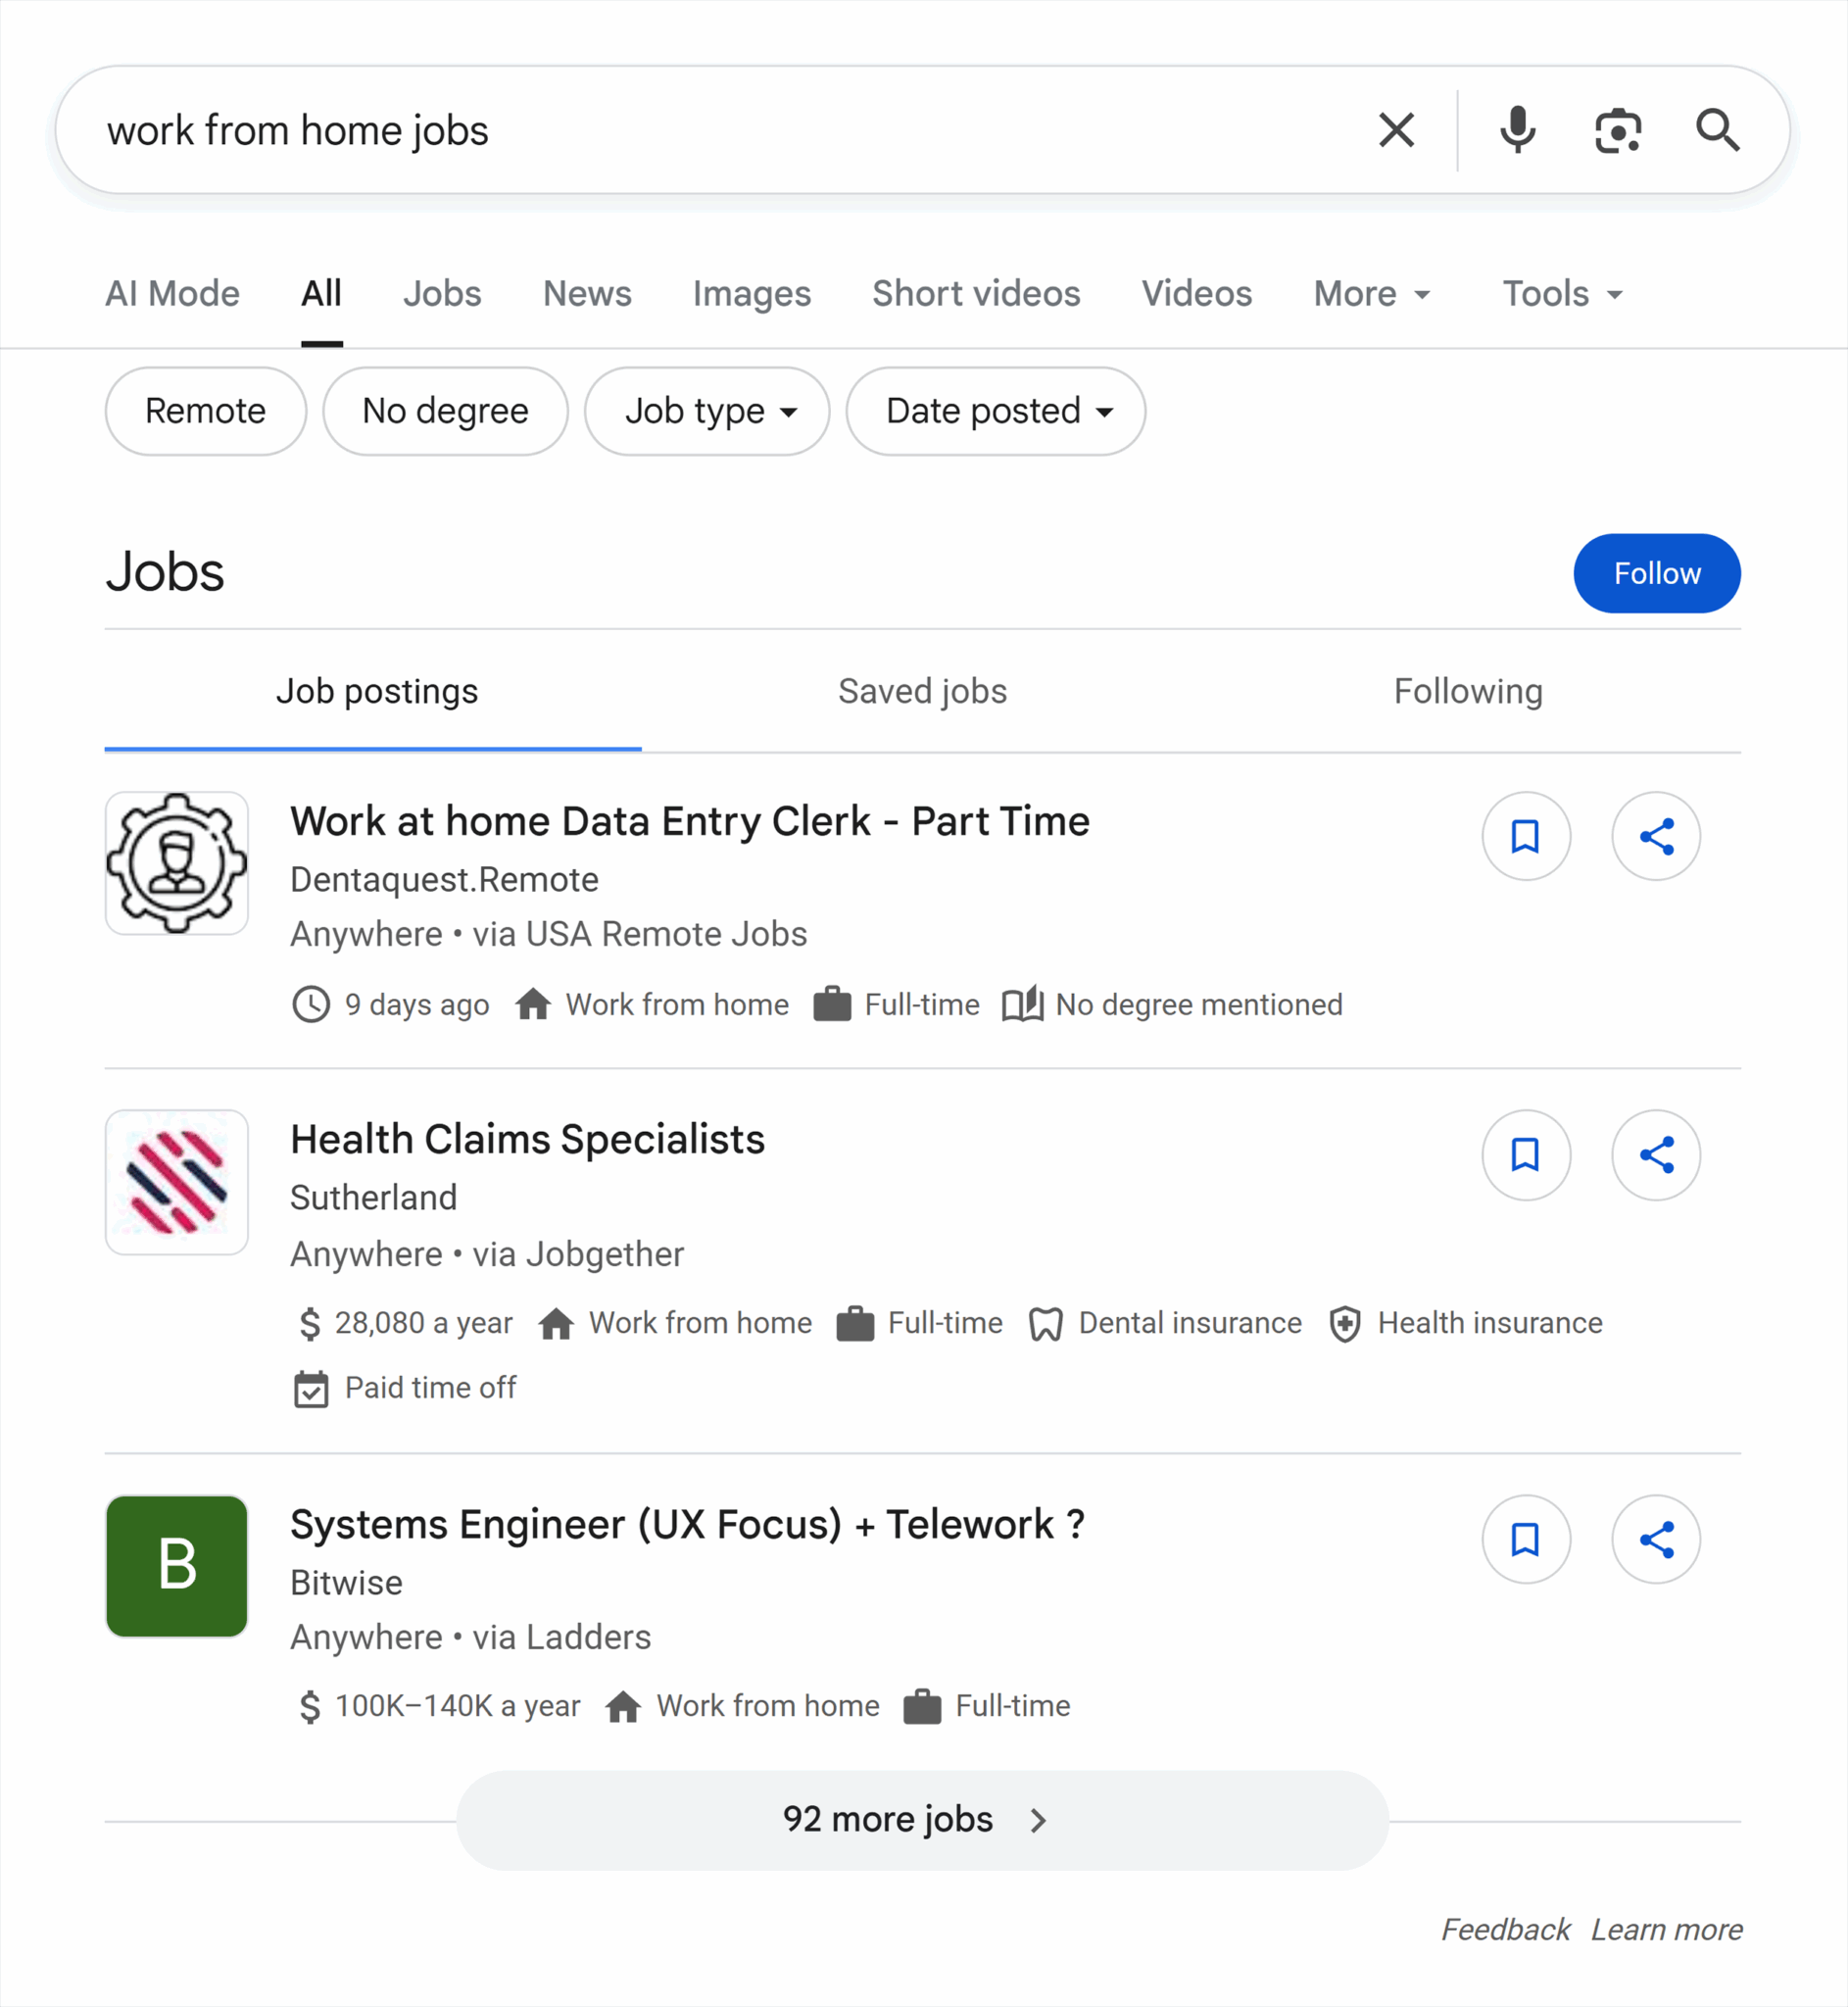Bookmark the Systems Engineer job

pyautogui.click(x=1525, y=1539)
